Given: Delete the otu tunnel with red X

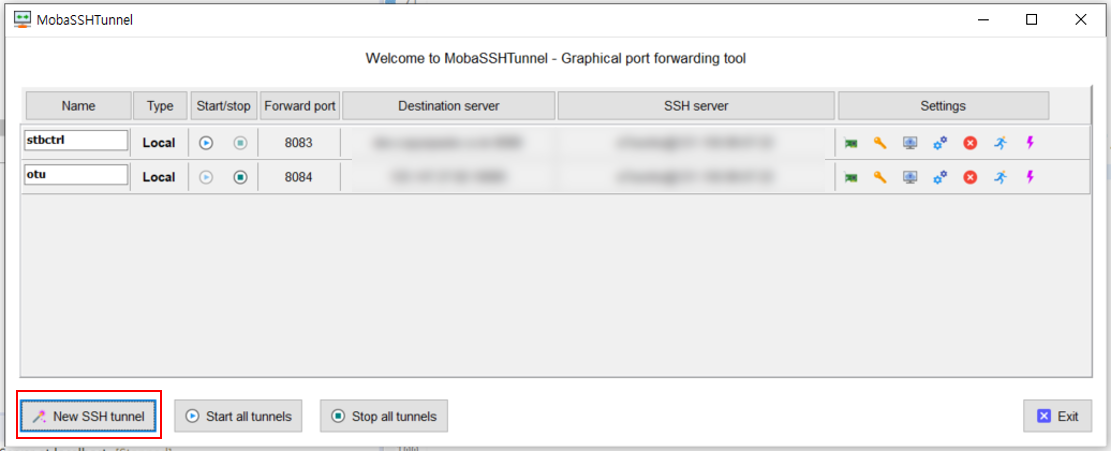Looking at the screenshot, I should (x=970, y=177).
